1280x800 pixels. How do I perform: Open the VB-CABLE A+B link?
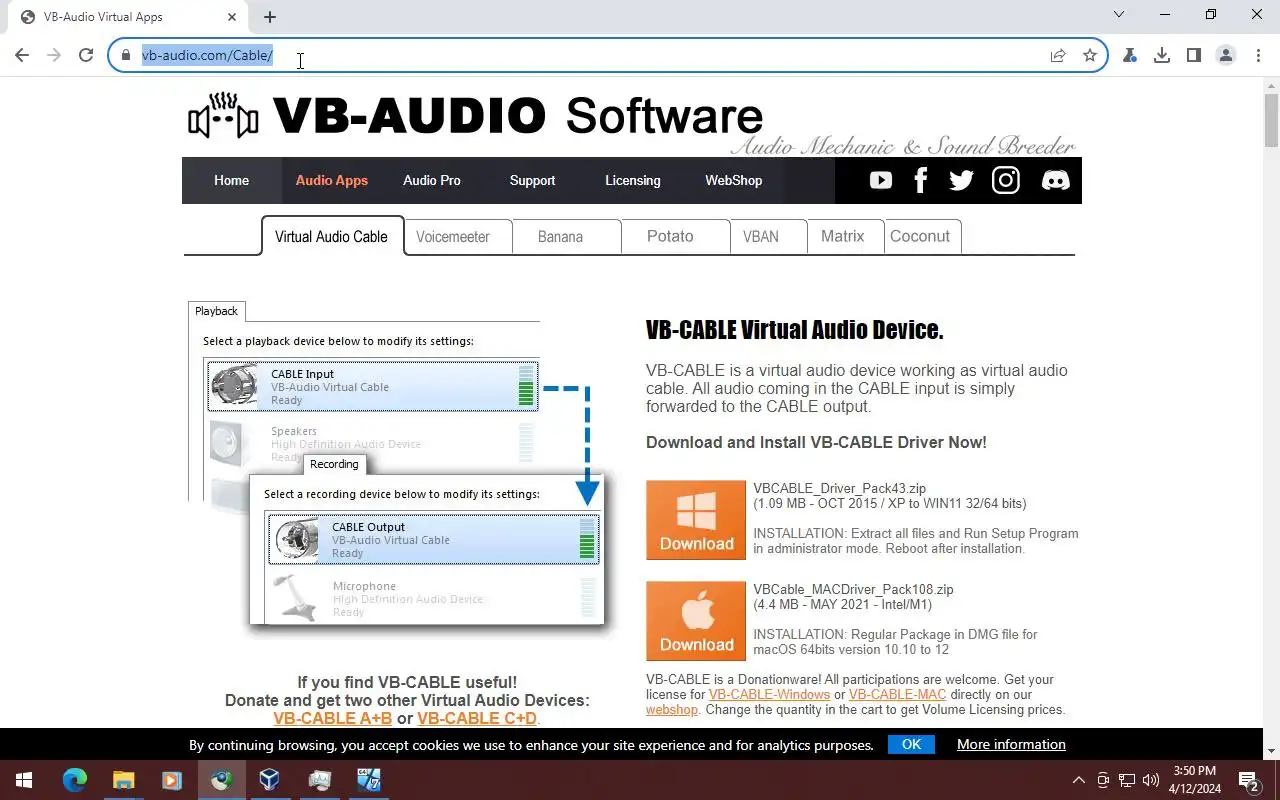click(x=332, y=718)
